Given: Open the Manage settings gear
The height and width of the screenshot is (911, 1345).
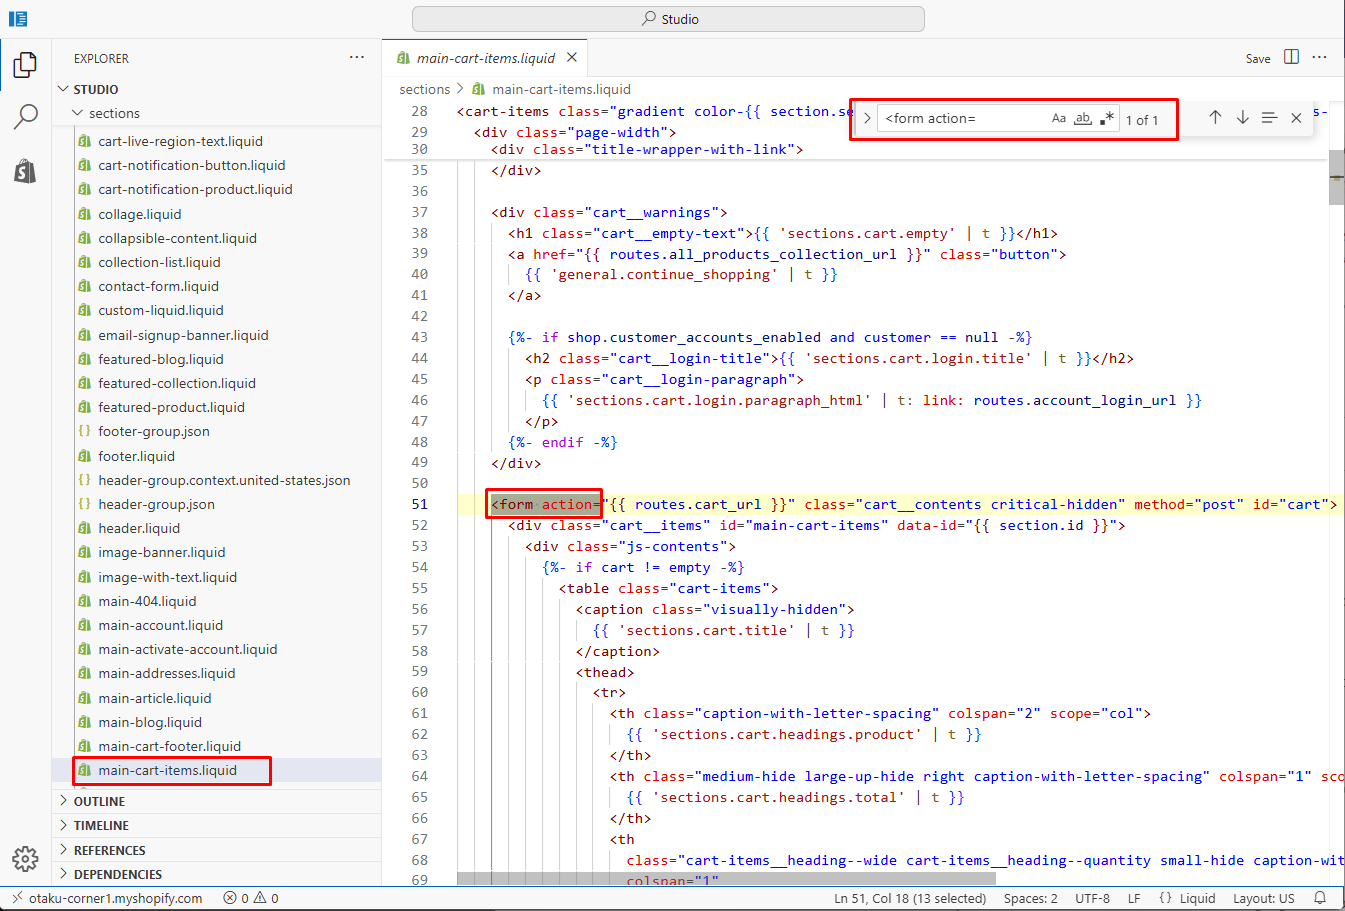Looking at the screenshot, I should [x=25, y=858].
